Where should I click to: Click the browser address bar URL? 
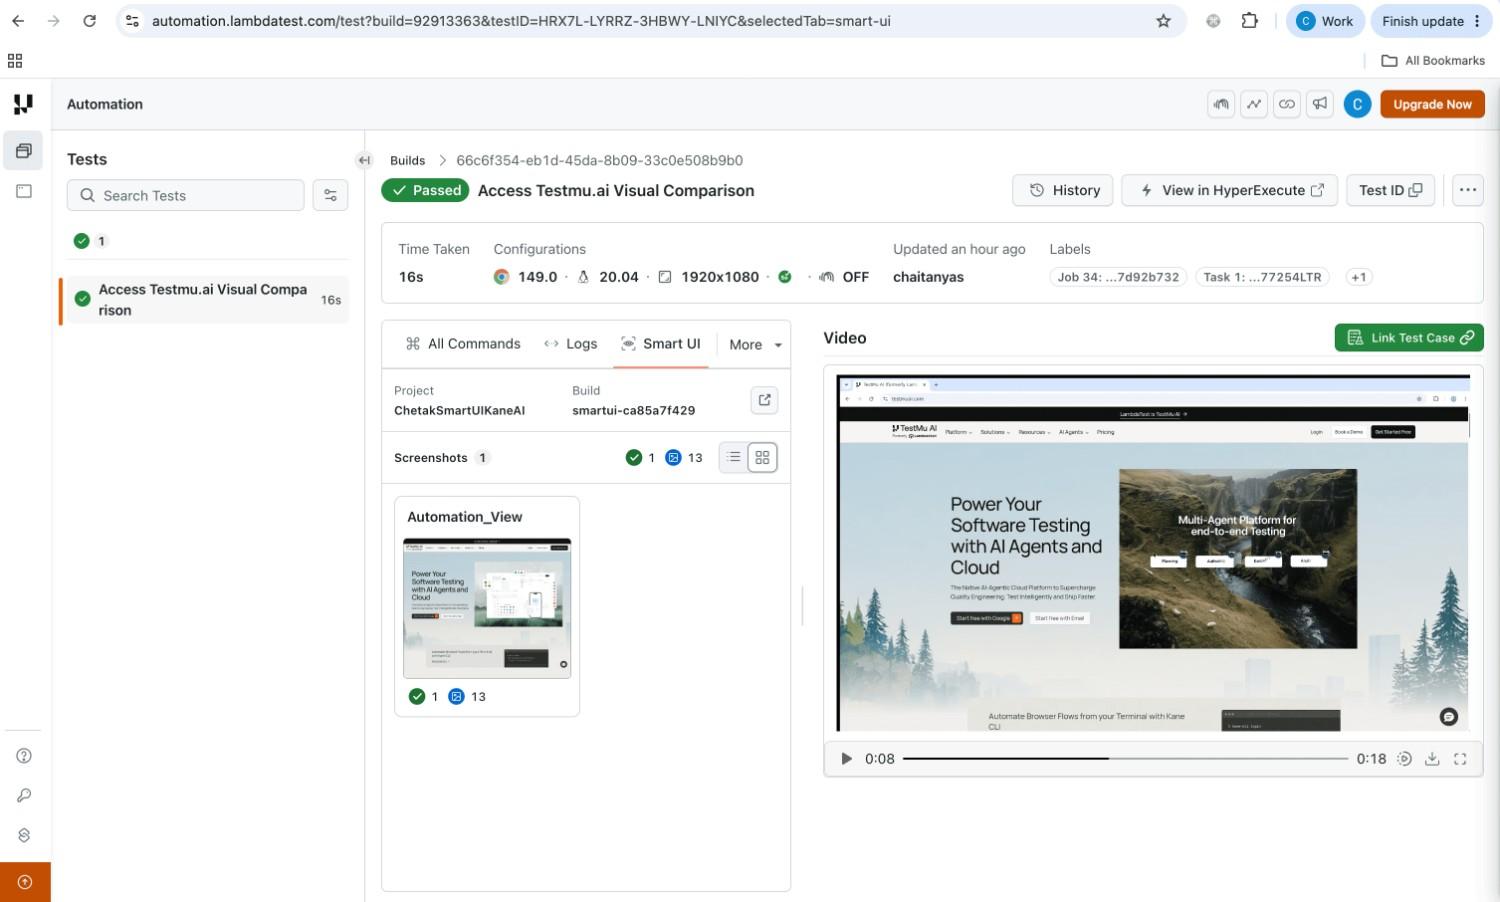tap(521, 21)
